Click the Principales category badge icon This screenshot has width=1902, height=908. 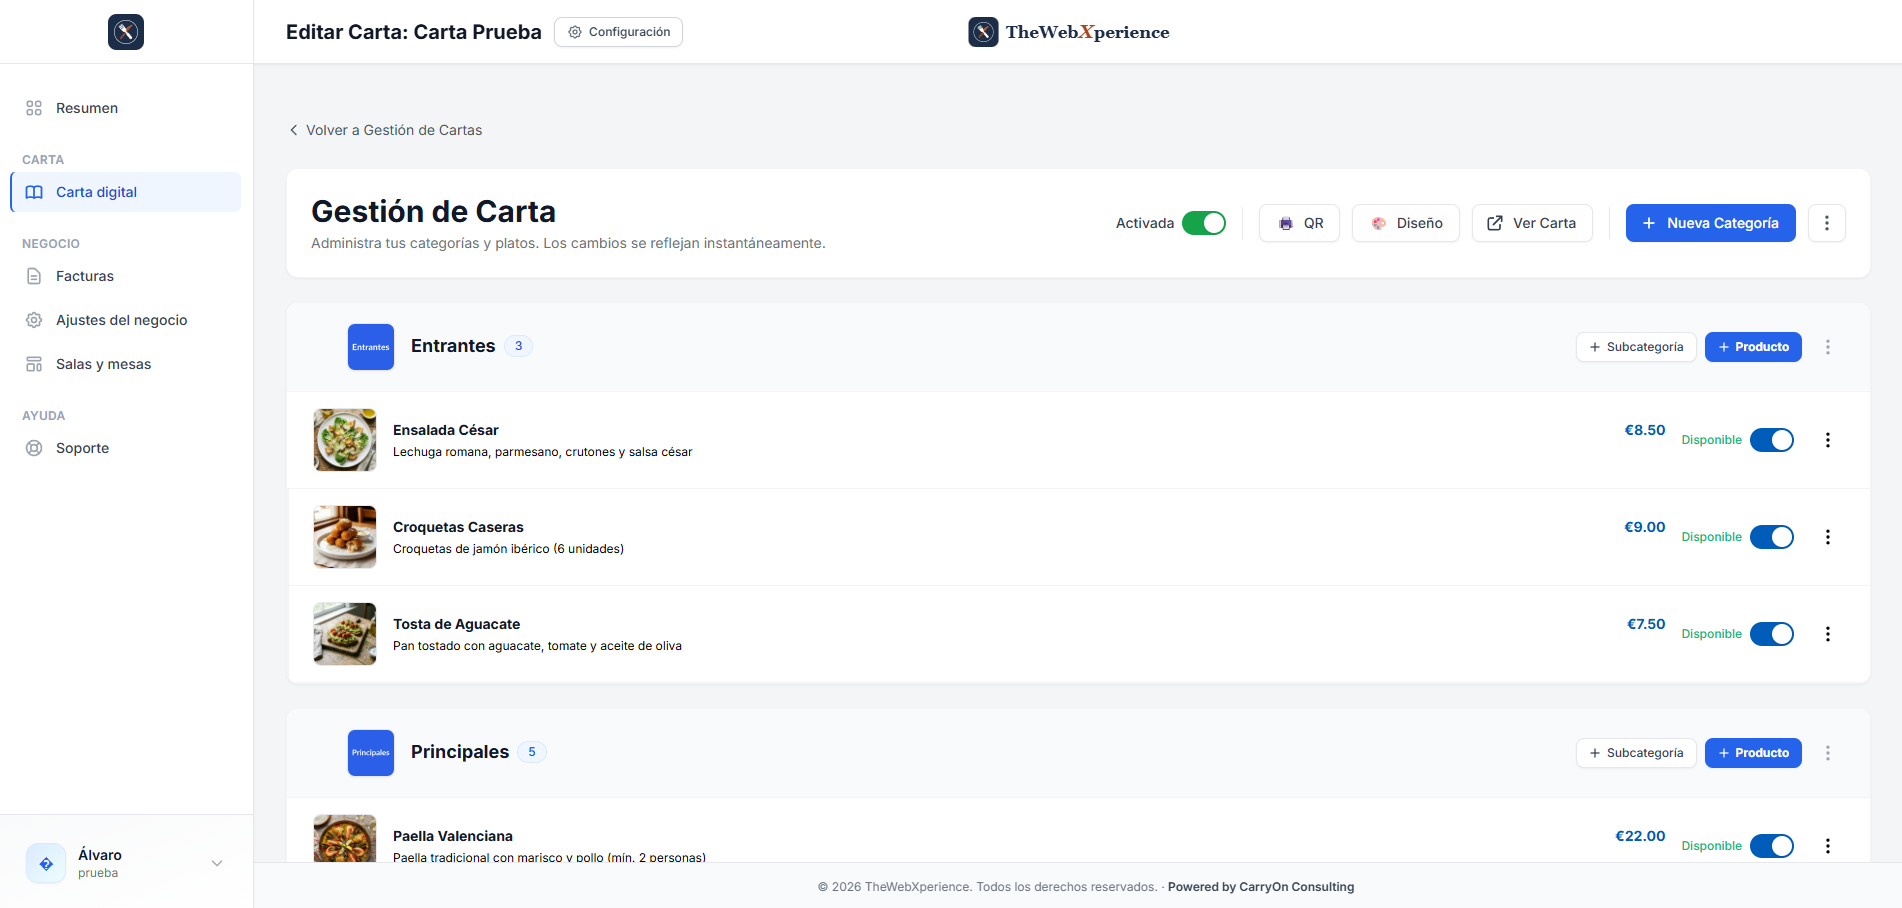click(x=371, y=753)
